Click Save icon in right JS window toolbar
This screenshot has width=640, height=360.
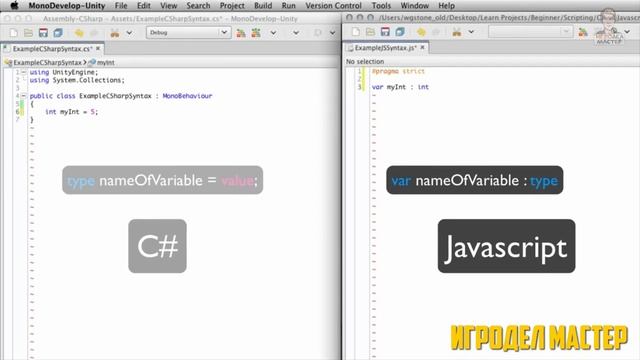point(385,32)
